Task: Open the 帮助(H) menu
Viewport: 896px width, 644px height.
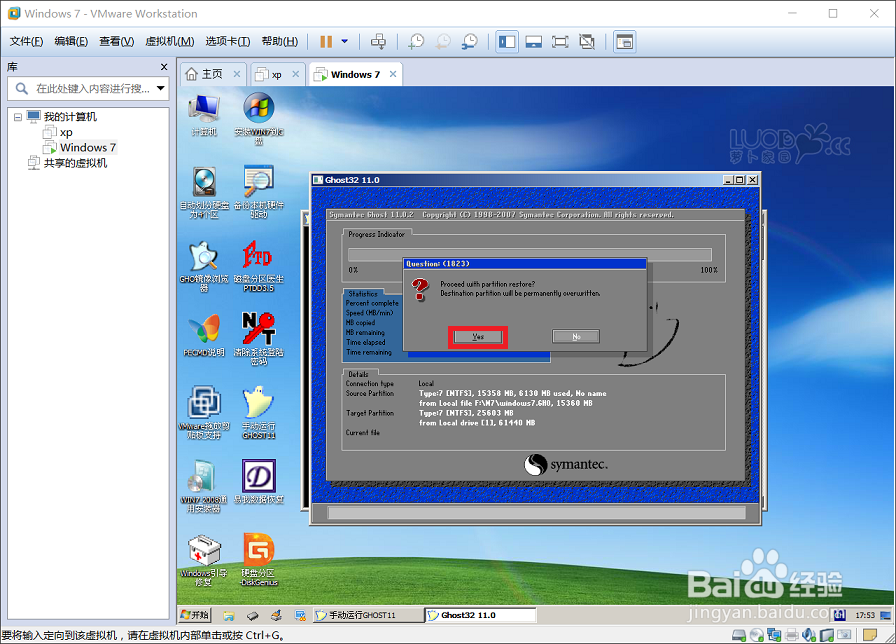Action: (x=279, y=41)
